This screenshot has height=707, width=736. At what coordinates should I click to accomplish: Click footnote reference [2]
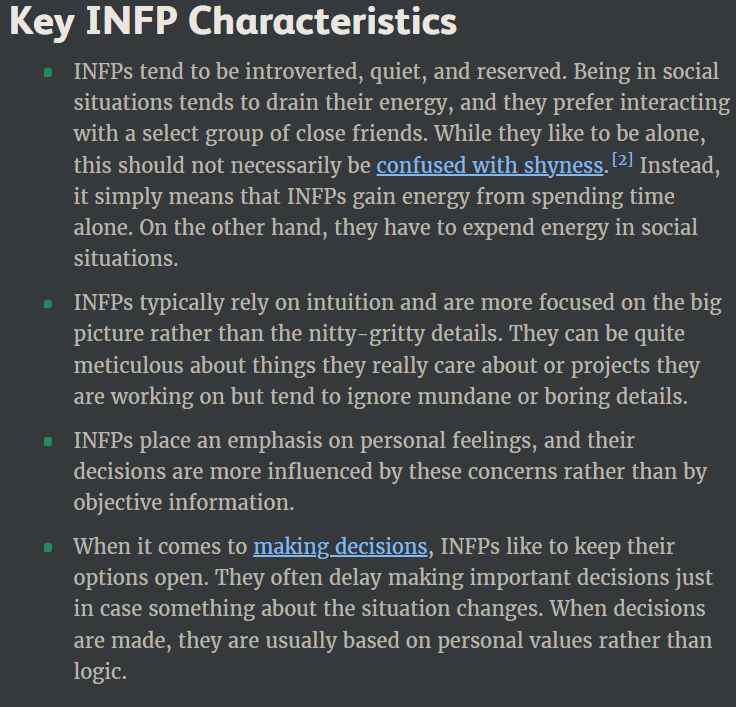(x=622, y=160)
